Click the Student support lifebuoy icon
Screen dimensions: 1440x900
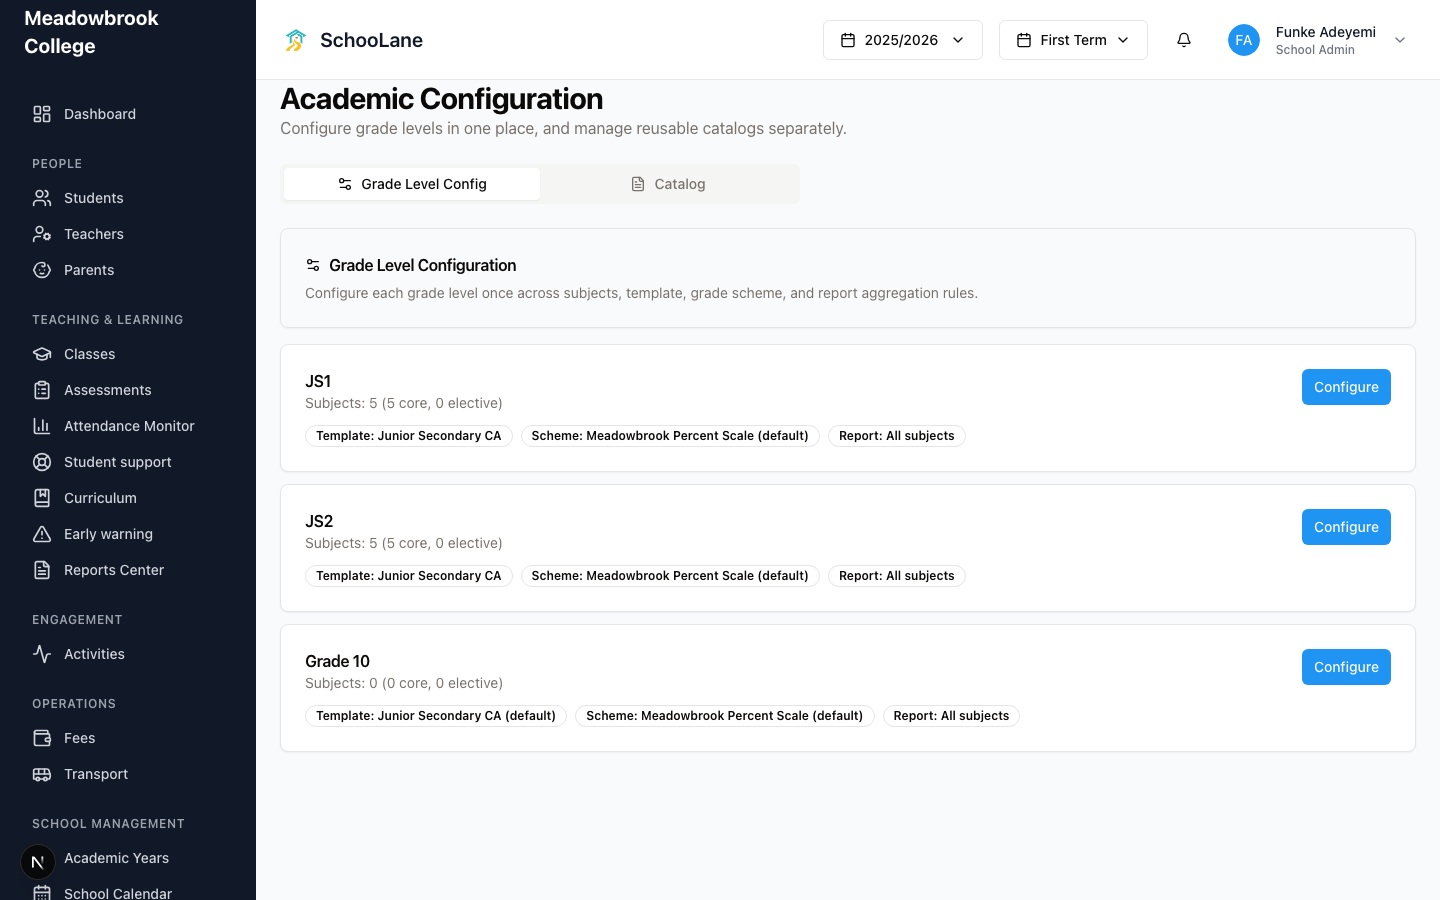(42, 462)
